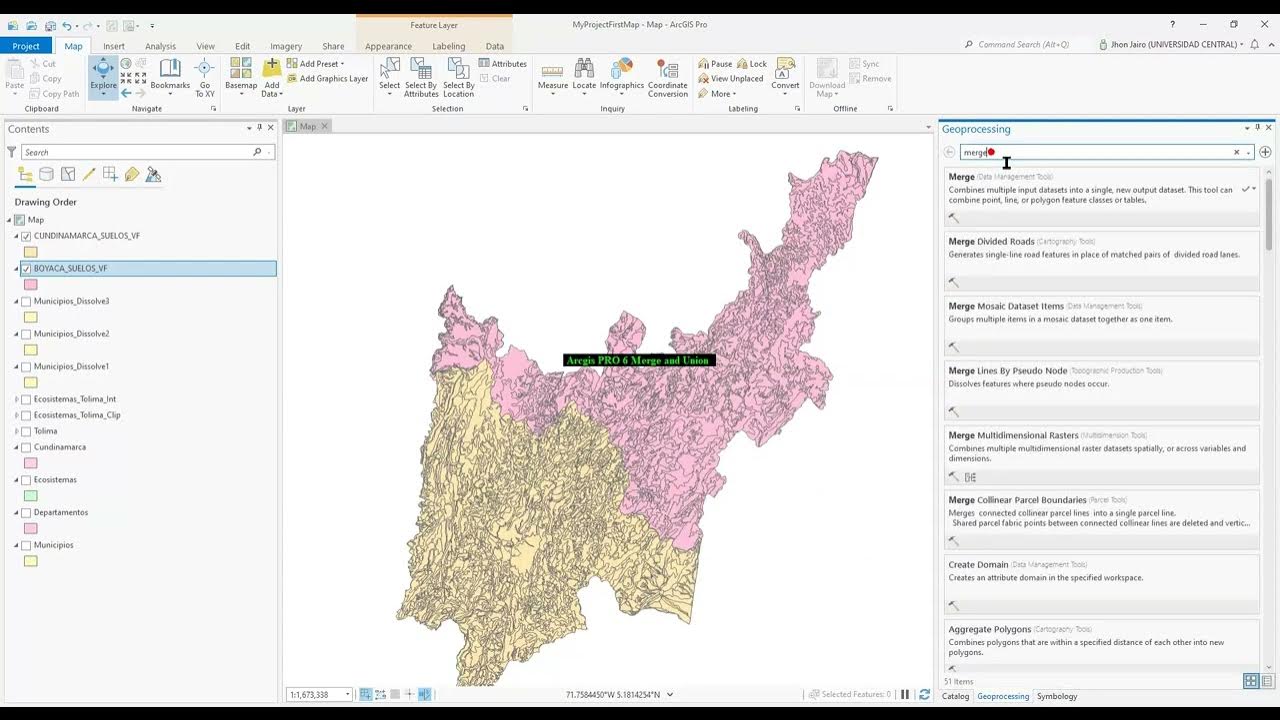This screenshot has height=720, width=1280.
Task: Open the Labeling contextual tab
Action: point(448,46)
